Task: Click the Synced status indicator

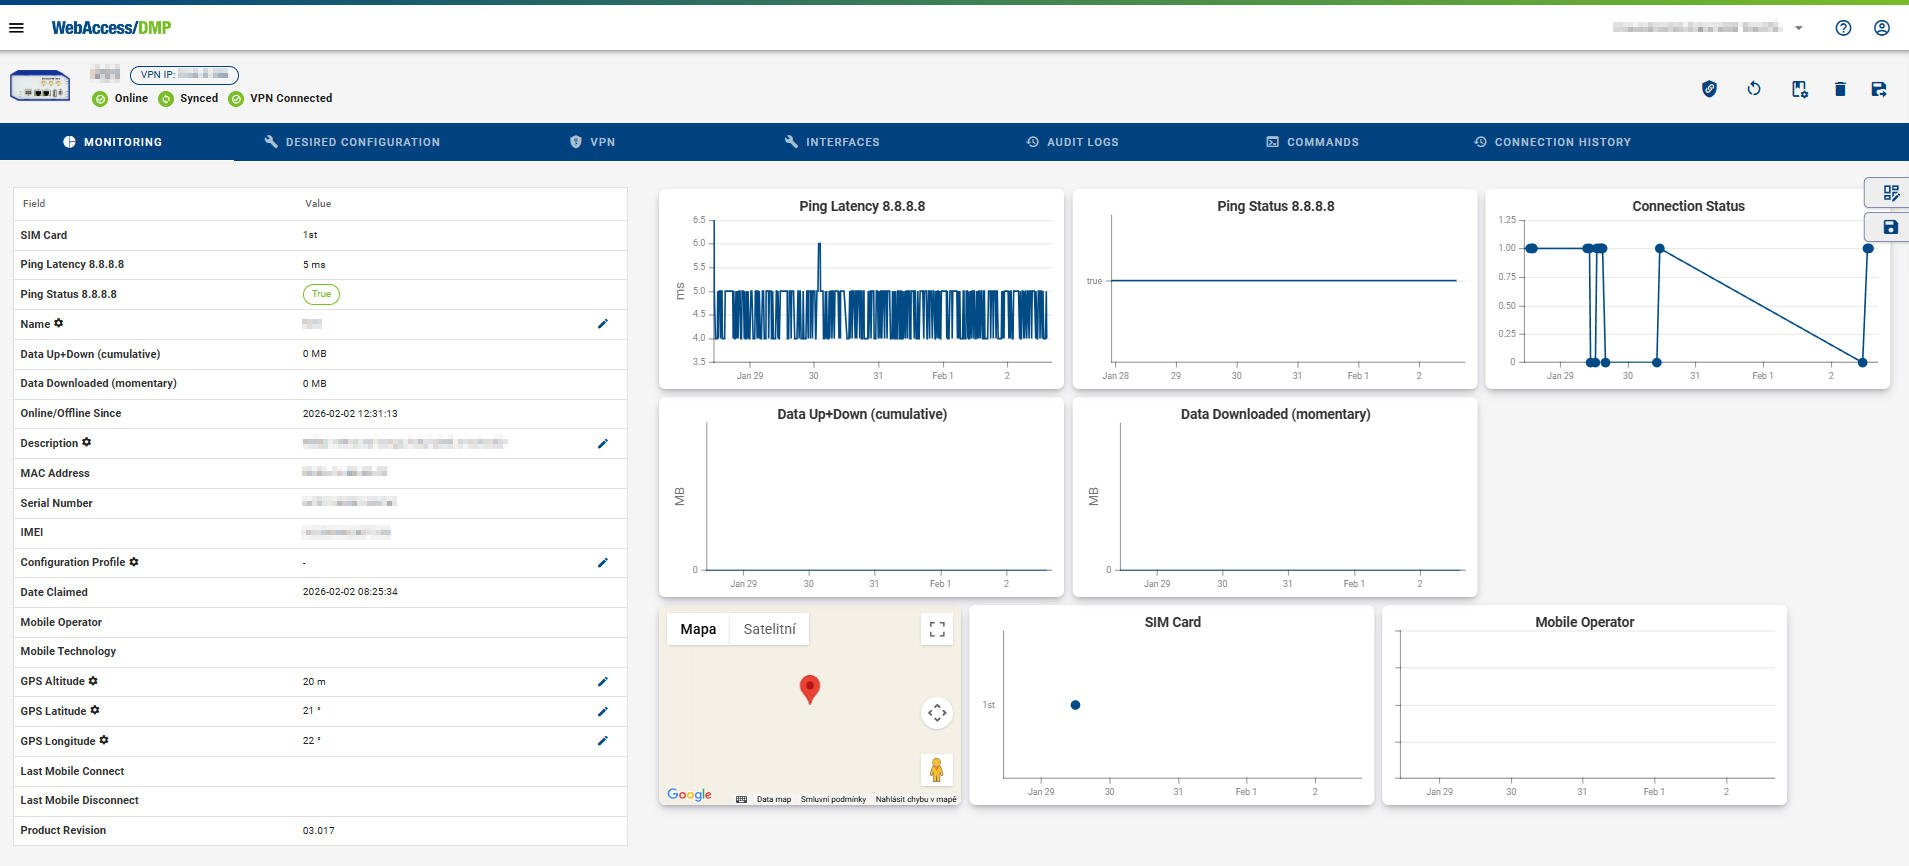Action: [188, 98]
